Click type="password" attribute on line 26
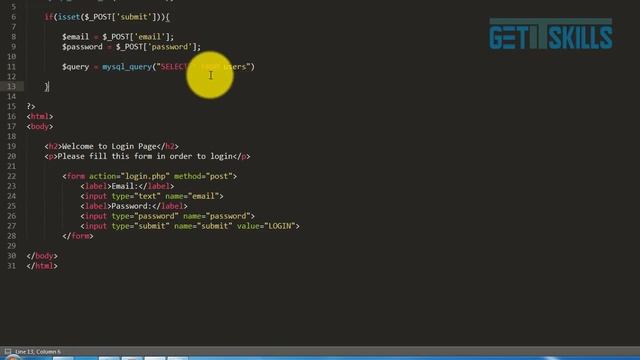640x360 pixels. click(x=145, y=216)
